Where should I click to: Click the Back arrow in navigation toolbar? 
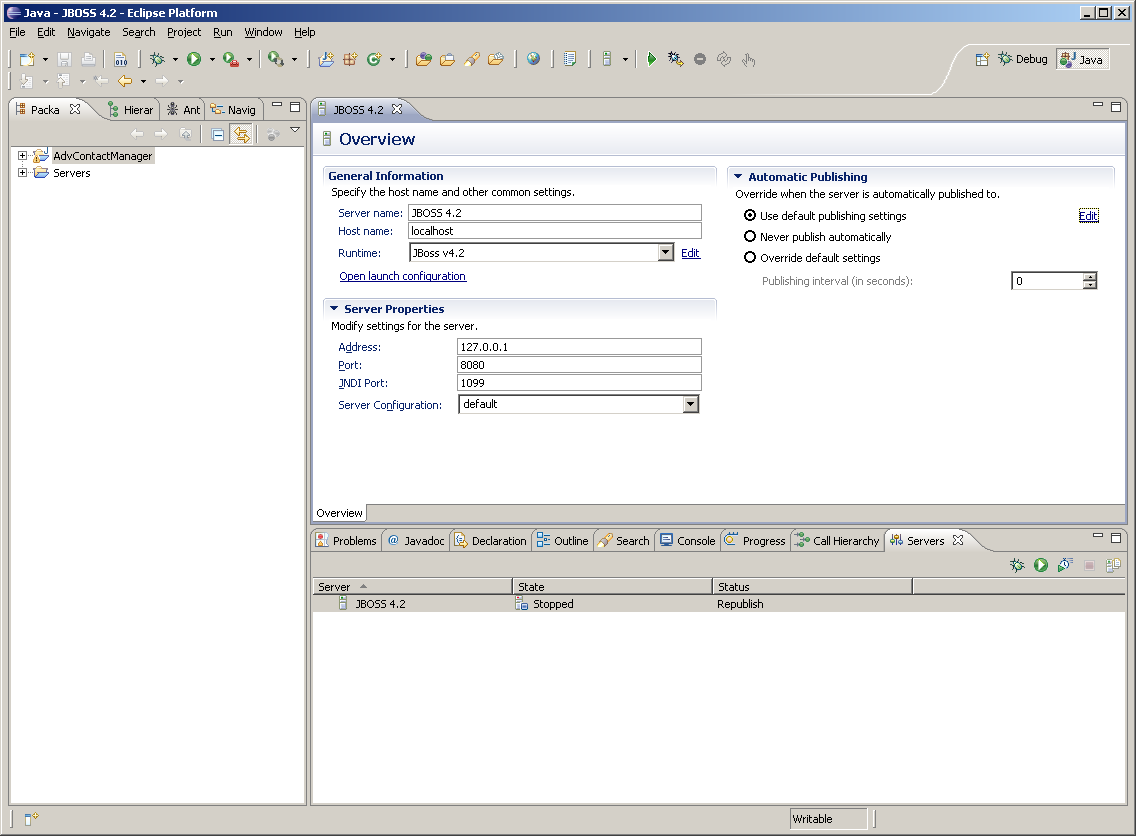pos(125,81)
